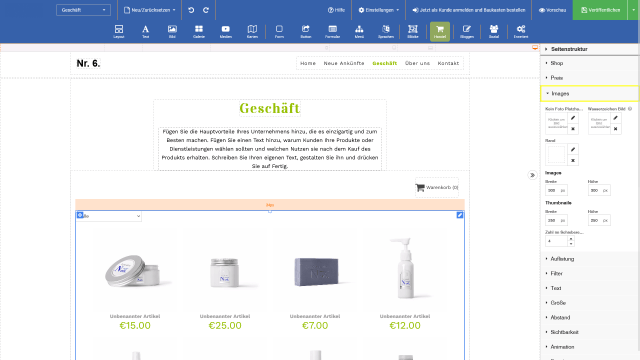Screen dimensions: 640x360
Task: Remove the Wasserzeichen Bild image
Action: tap(616, 129)
